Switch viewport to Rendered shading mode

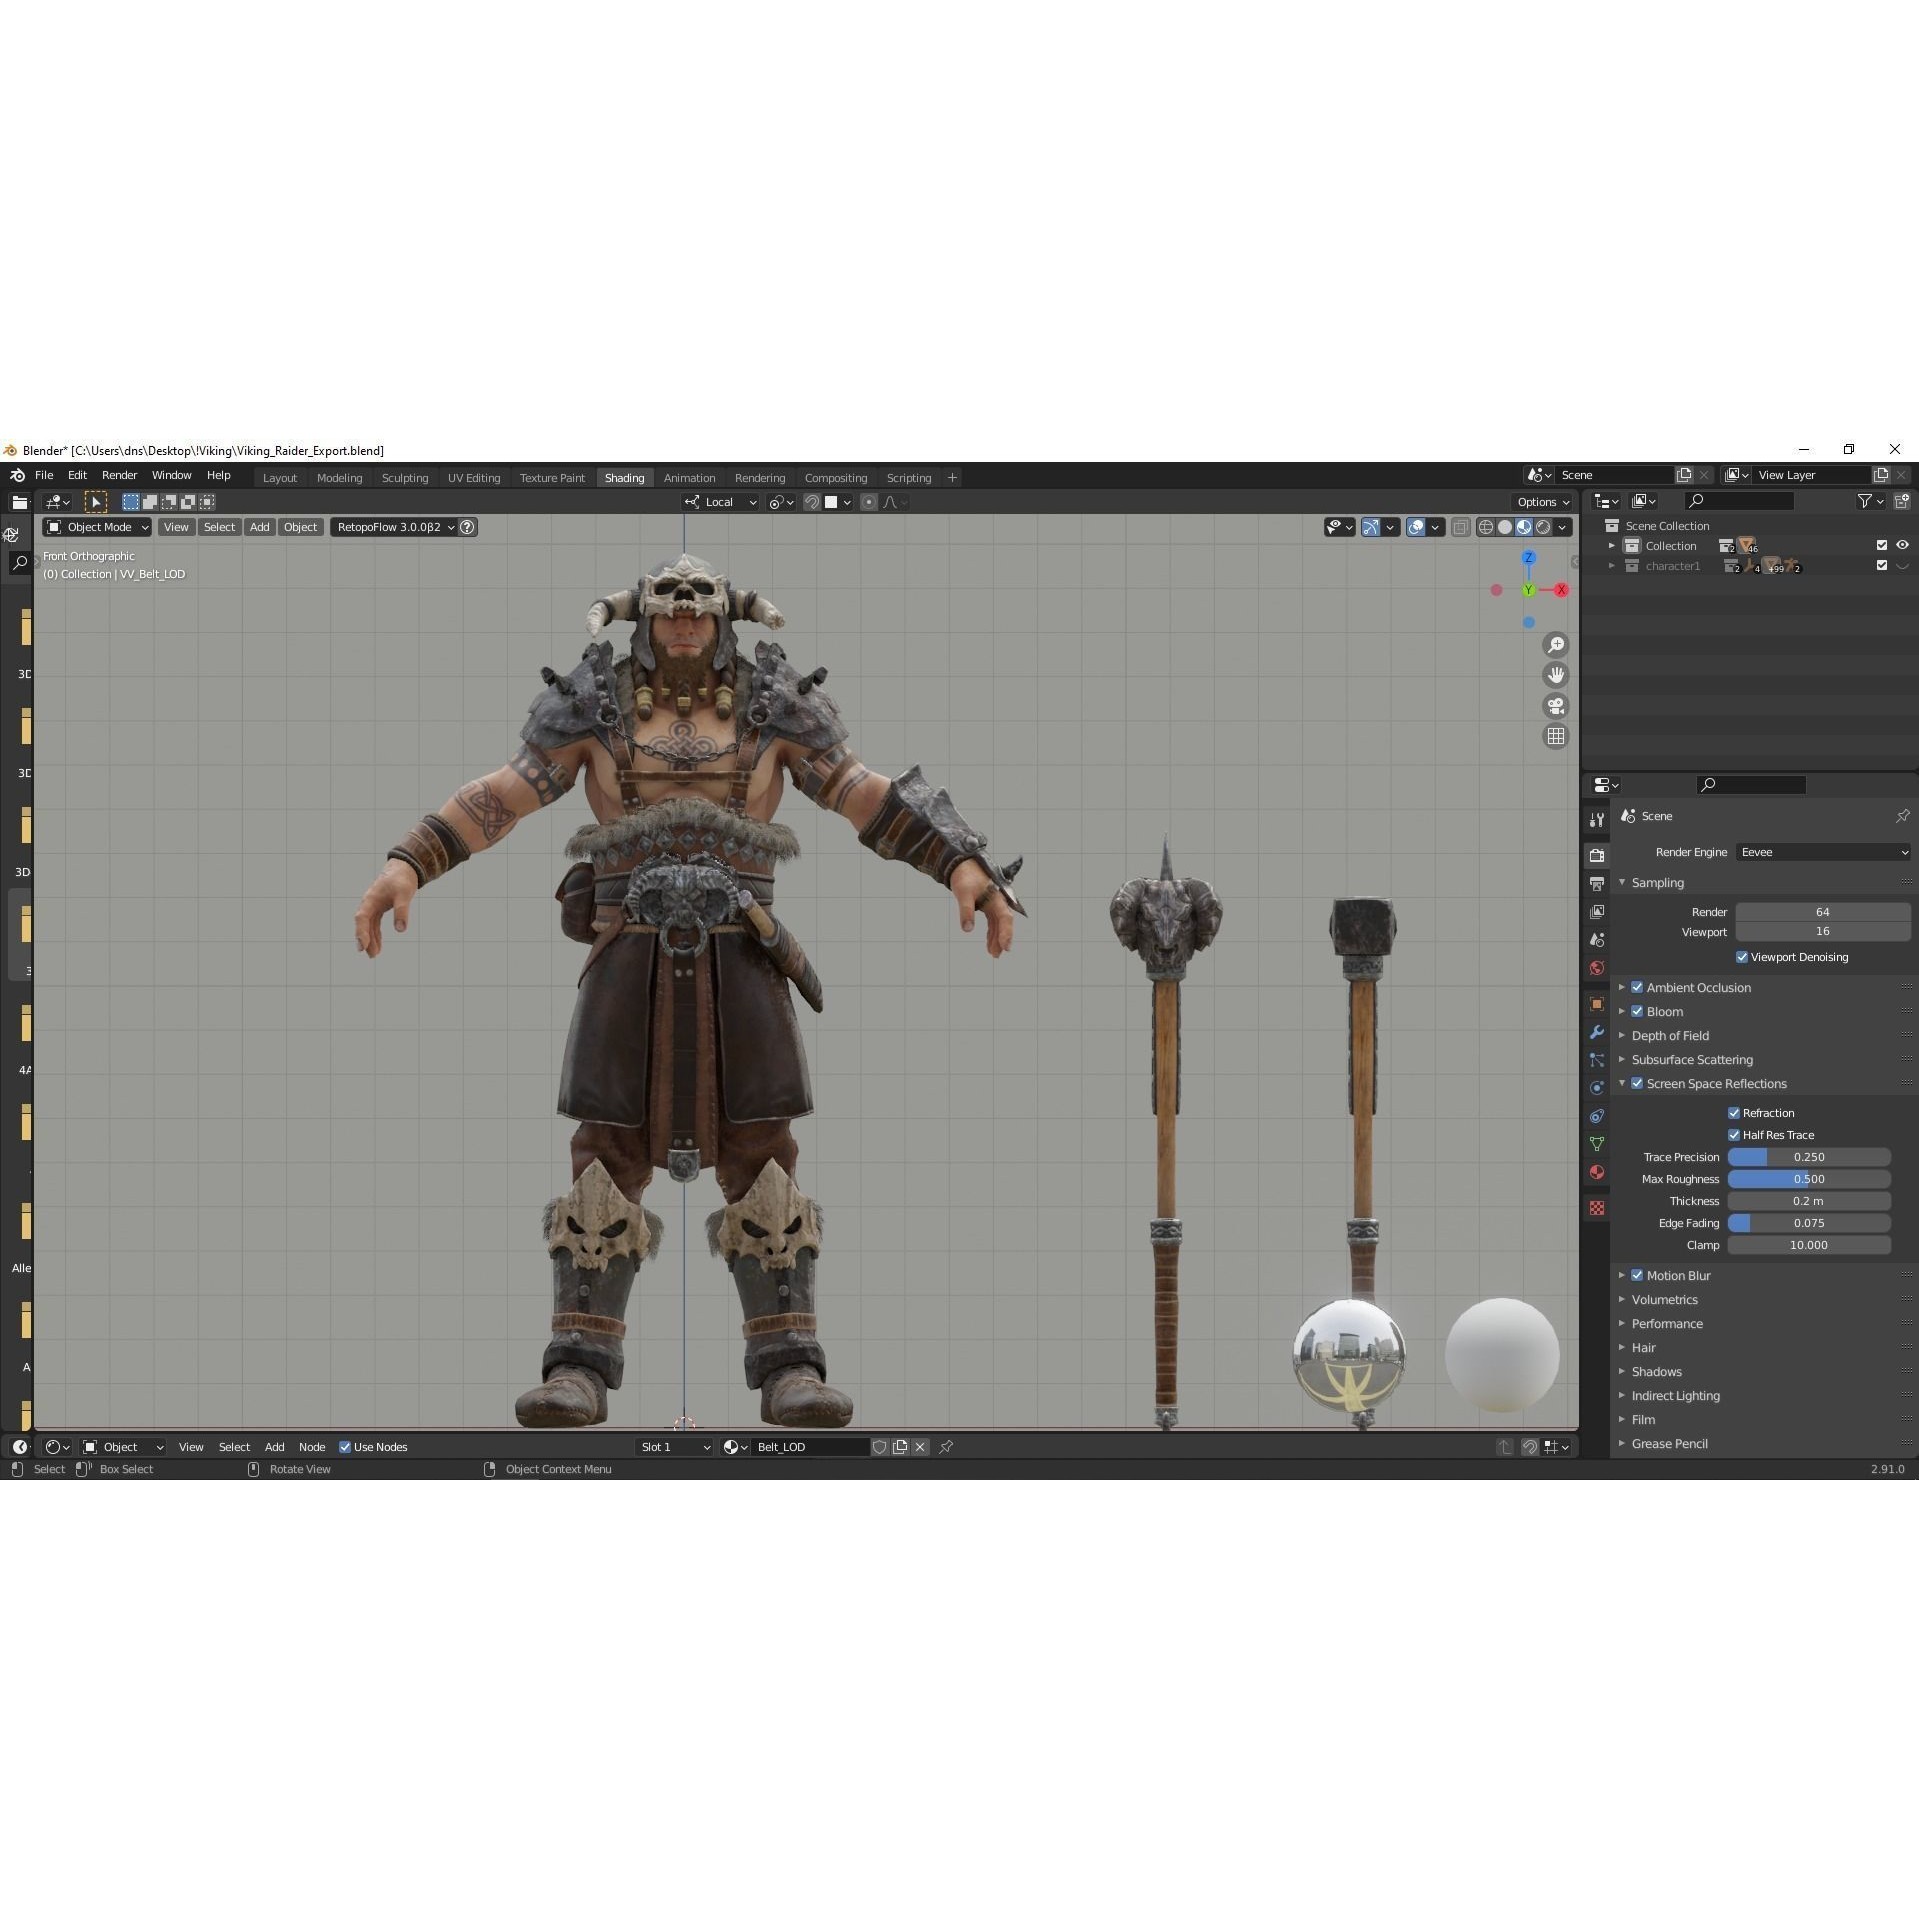[x=1543, y=527]
